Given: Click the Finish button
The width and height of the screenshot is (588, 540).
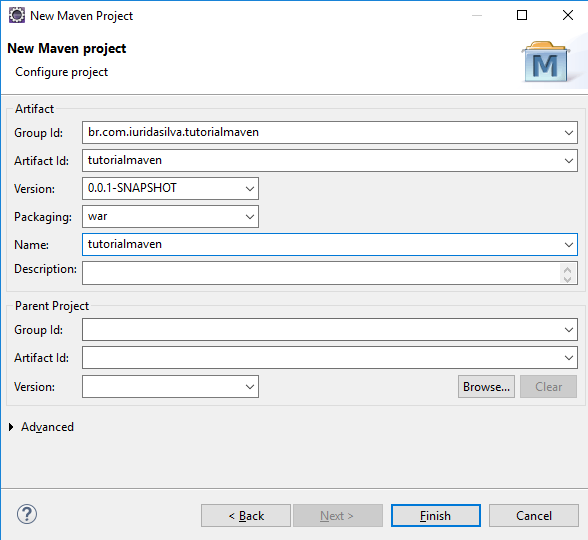Looking at the screenshot, I should pyautogui.click(x=435, y=516).
